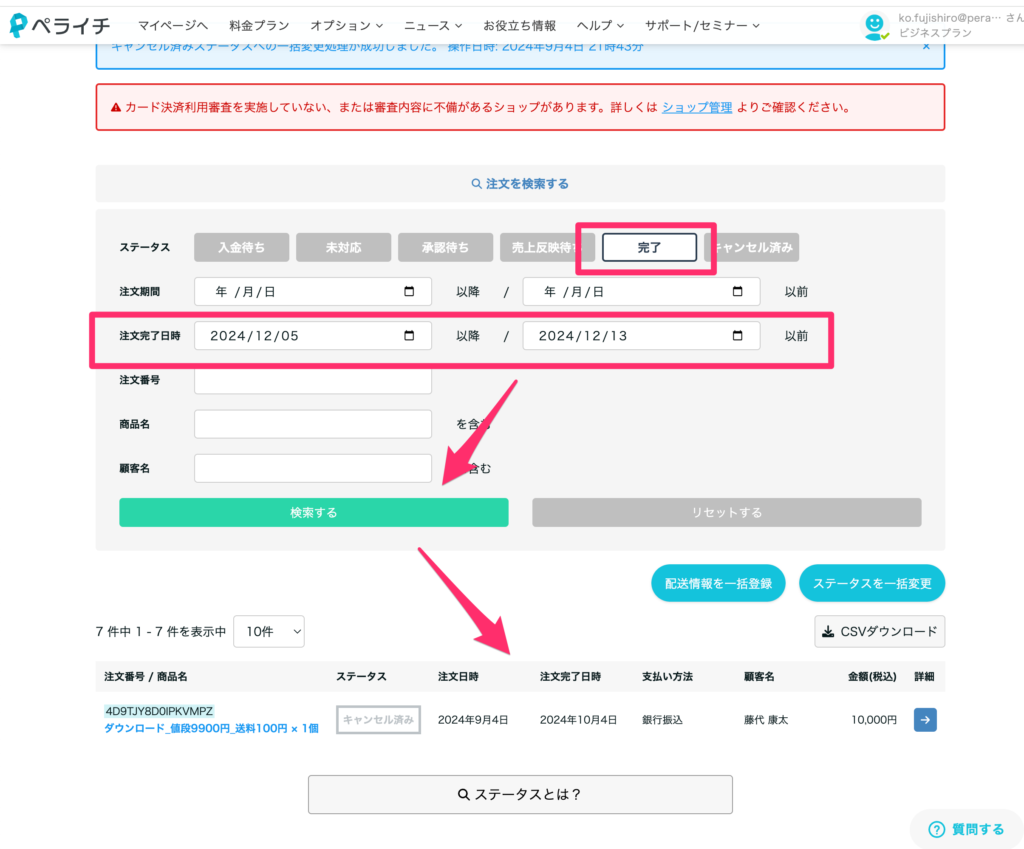1024x849 pixels.
Task: Open calendar picker for order completion end date
Action: click(x=738, y=336)
